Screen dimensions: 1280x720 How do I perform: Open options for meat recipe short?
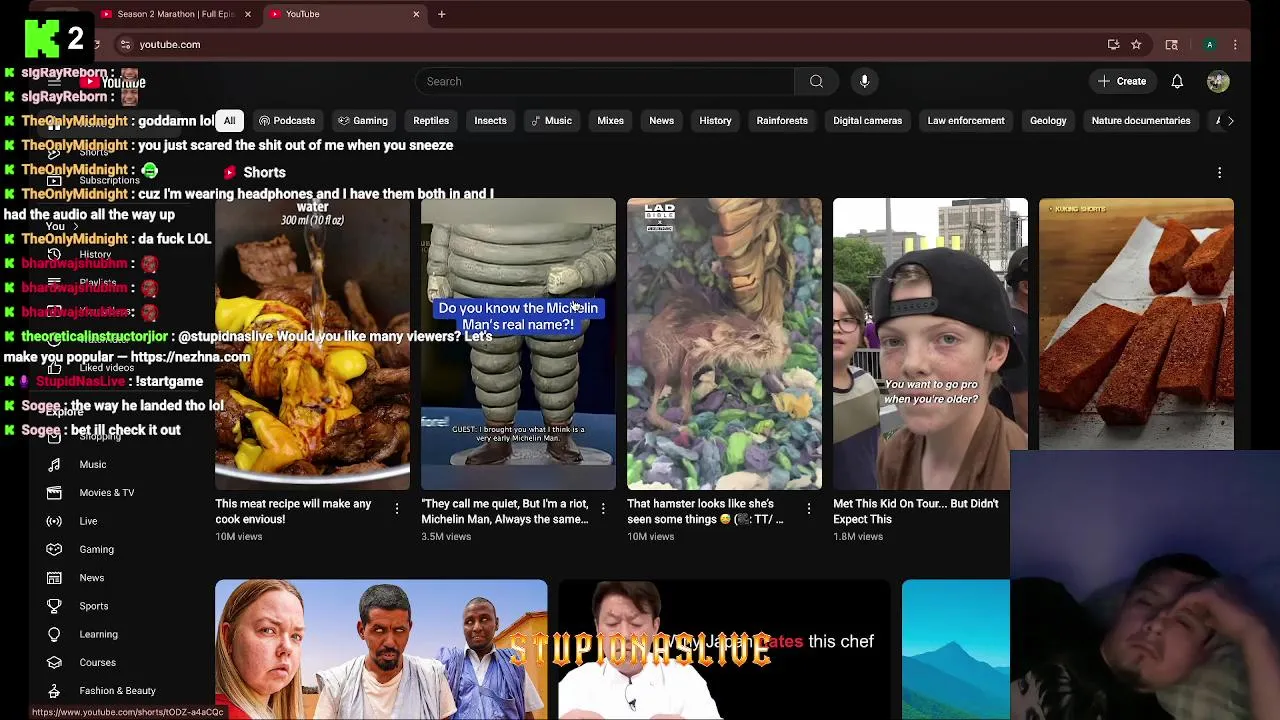(397, 509)
